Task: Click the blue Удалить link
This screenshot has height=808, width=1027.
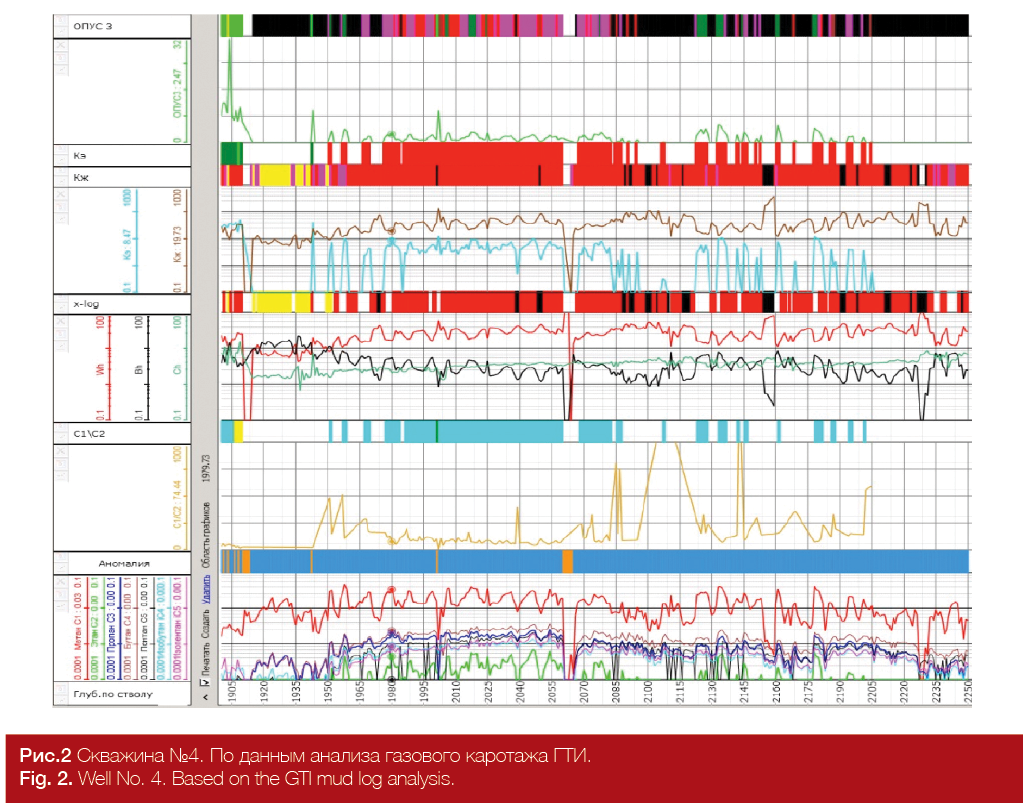Action: click(x=206, y=590)
